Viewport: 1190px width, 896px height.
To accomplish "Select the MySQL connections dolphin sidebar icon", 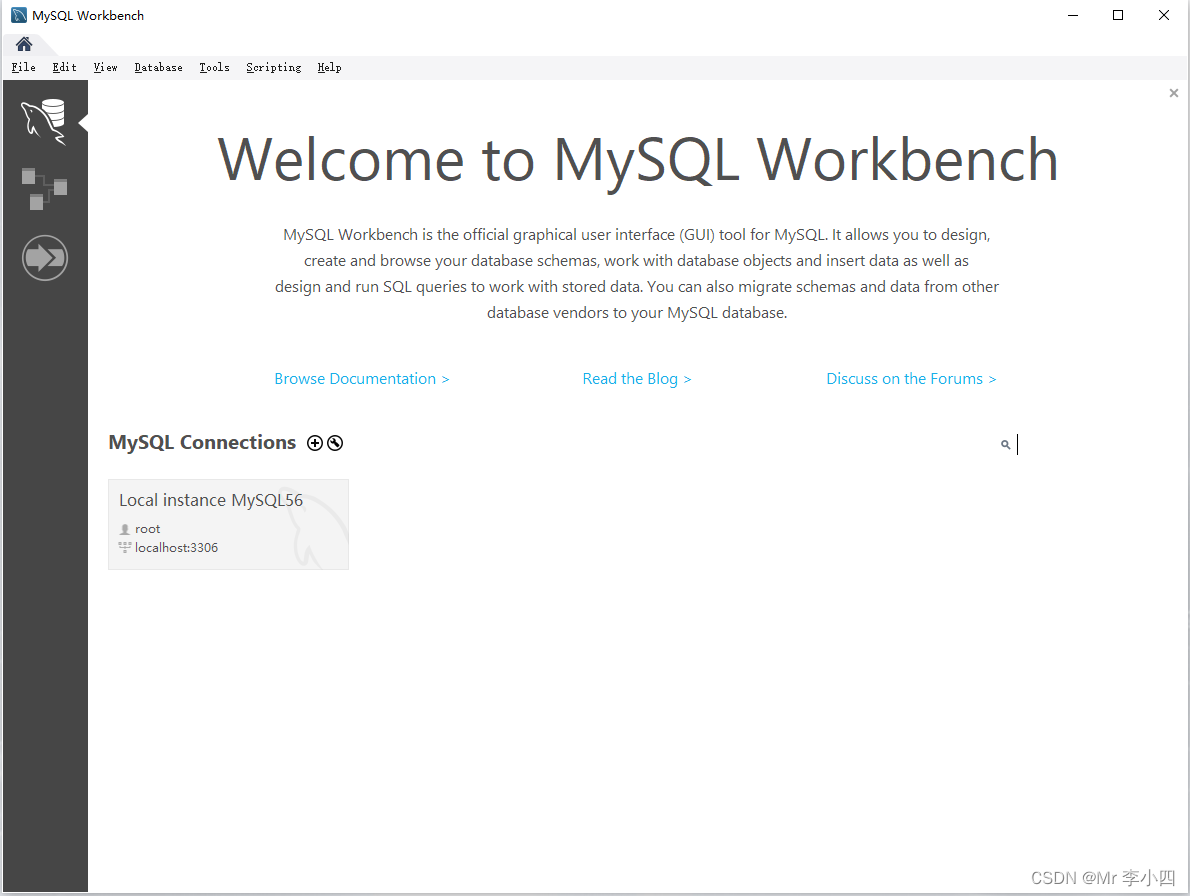I will (44, 121).
